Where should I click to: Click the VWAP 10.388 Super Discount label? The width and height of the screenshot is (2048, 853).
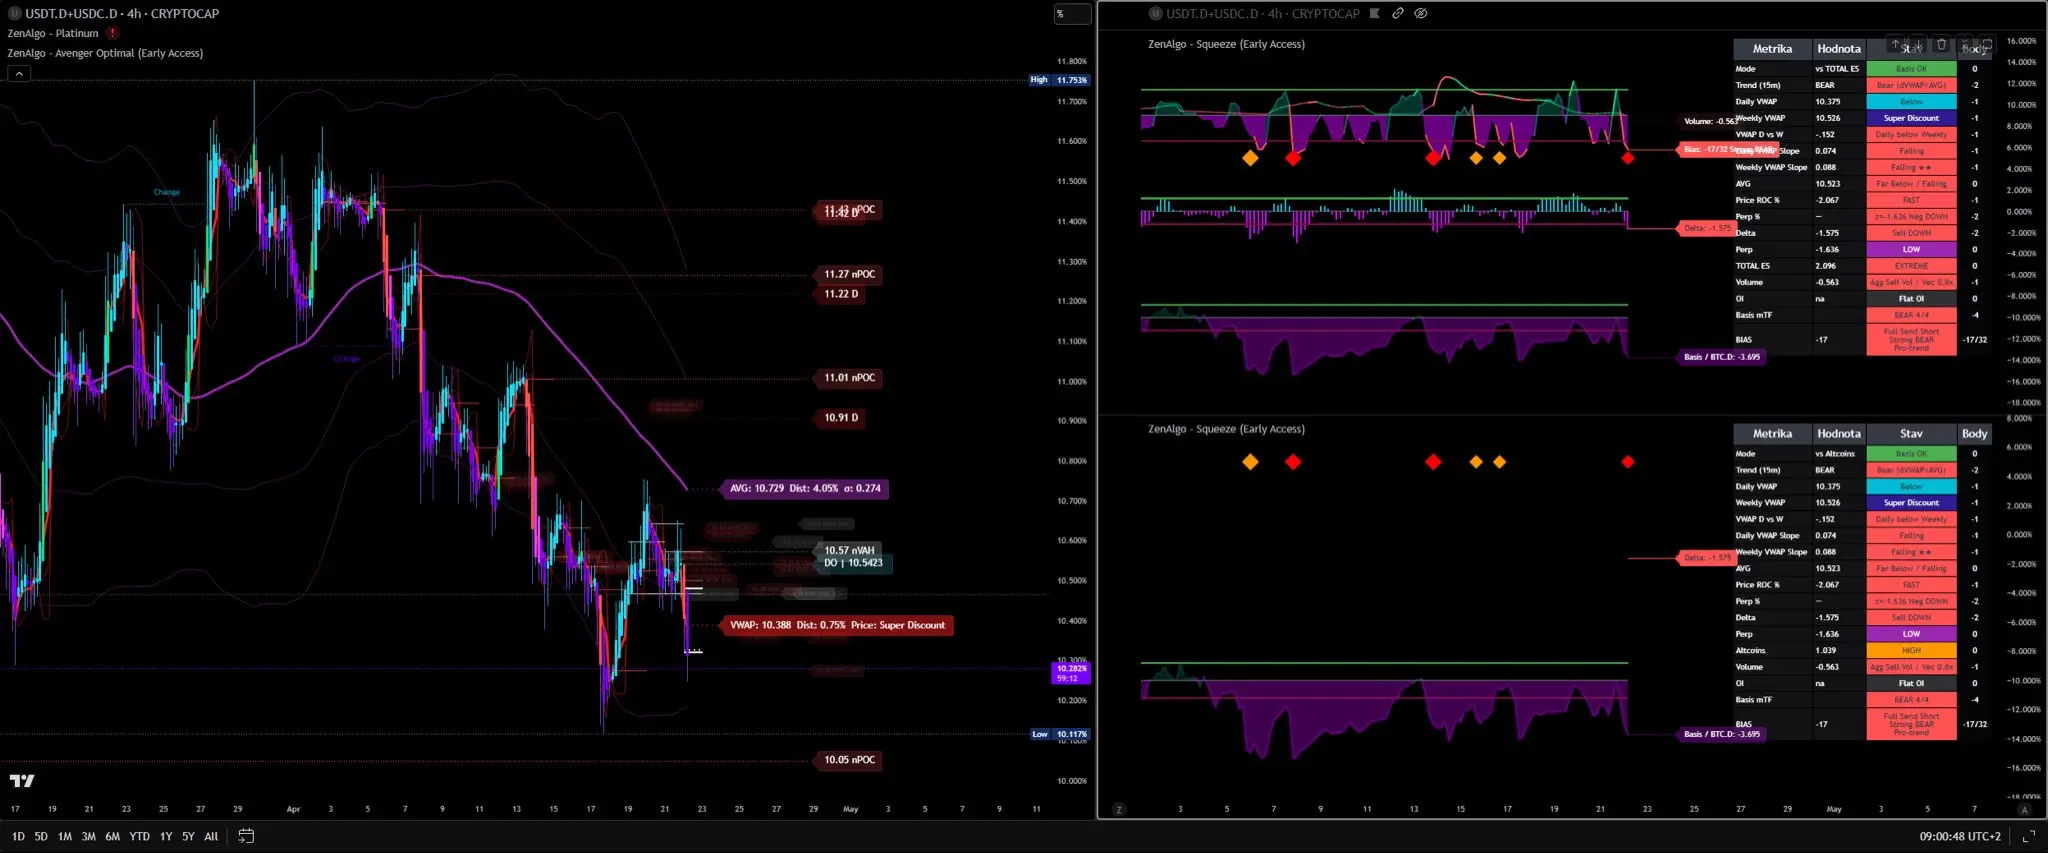coord(837,625)
